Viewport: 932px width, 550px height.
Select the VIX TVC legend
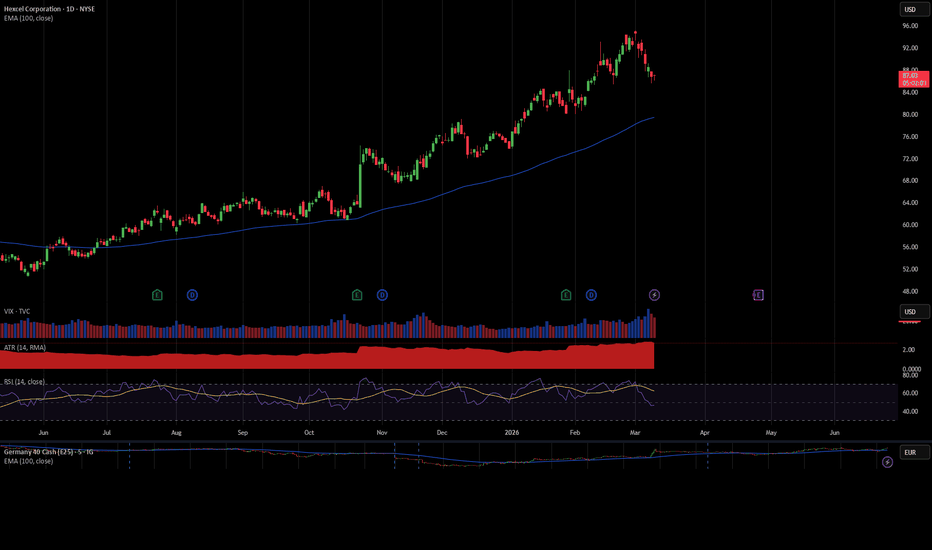click(x=17, y=312)
